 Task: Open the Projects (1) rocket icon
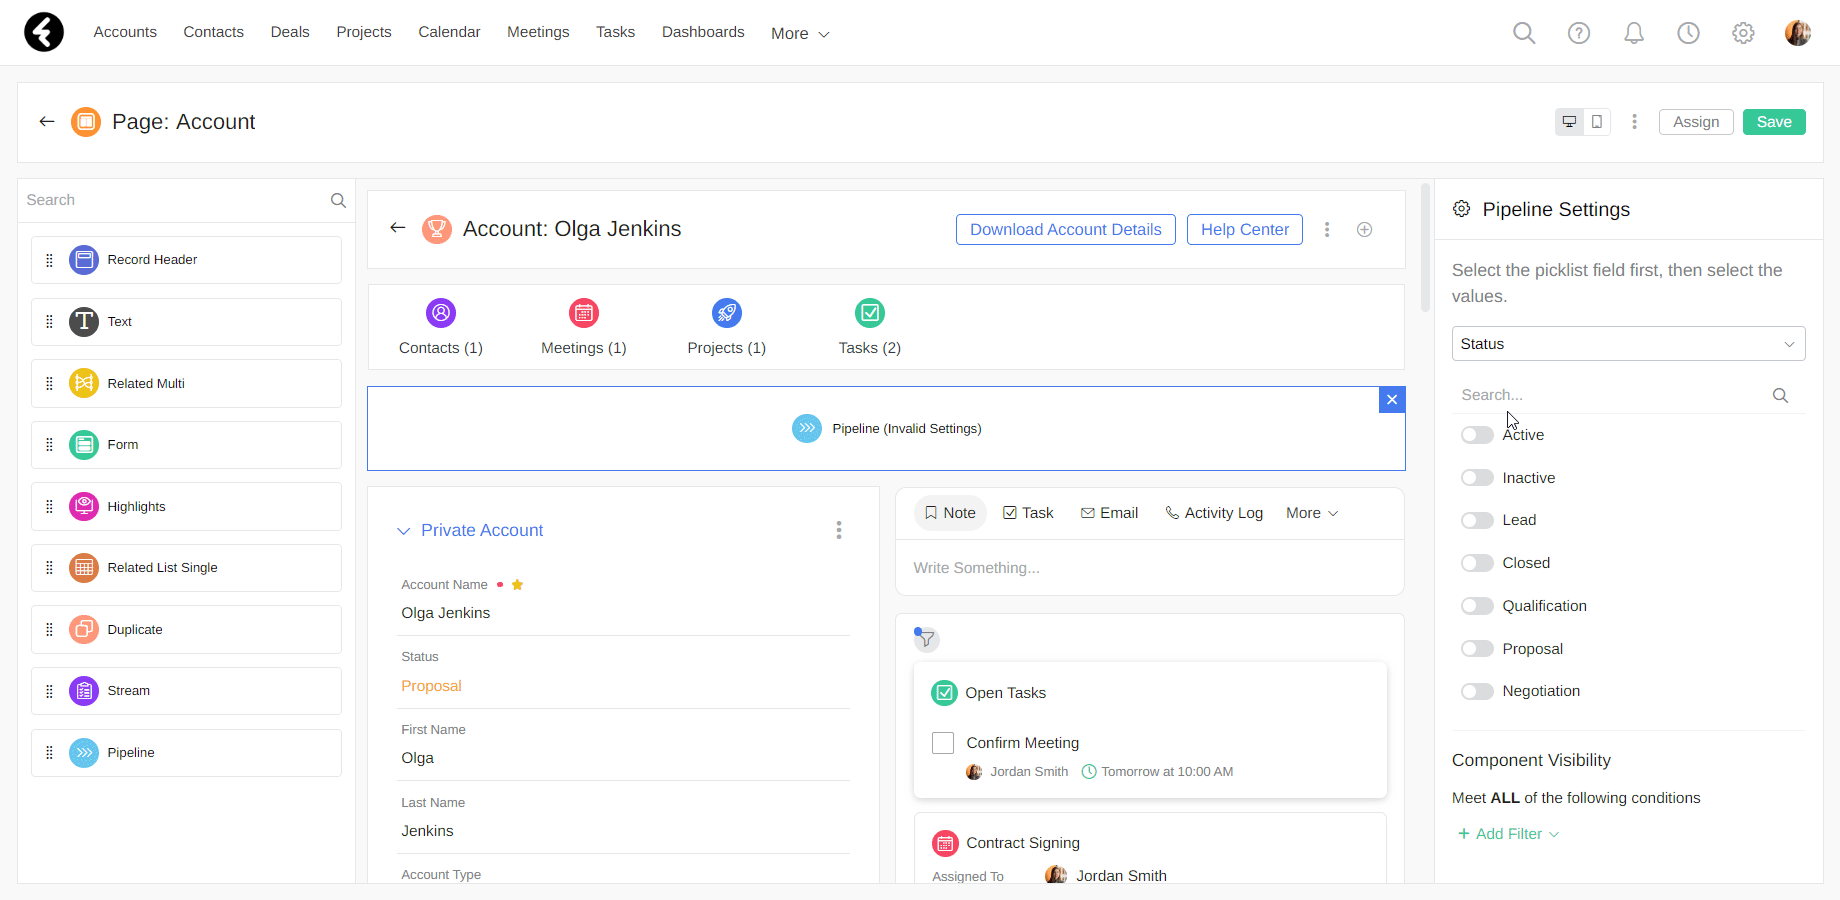pos(727,313)
